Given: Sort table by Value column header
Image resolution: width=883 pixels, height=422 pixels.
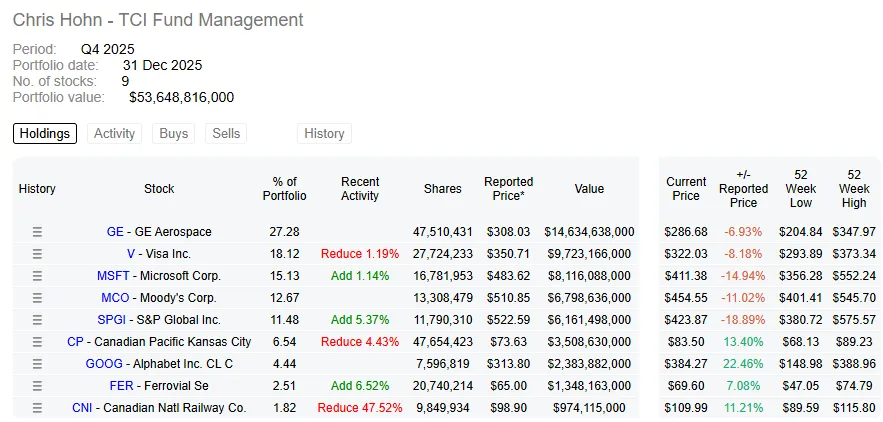Looking at the screenshot, I should tap(589, 189).
